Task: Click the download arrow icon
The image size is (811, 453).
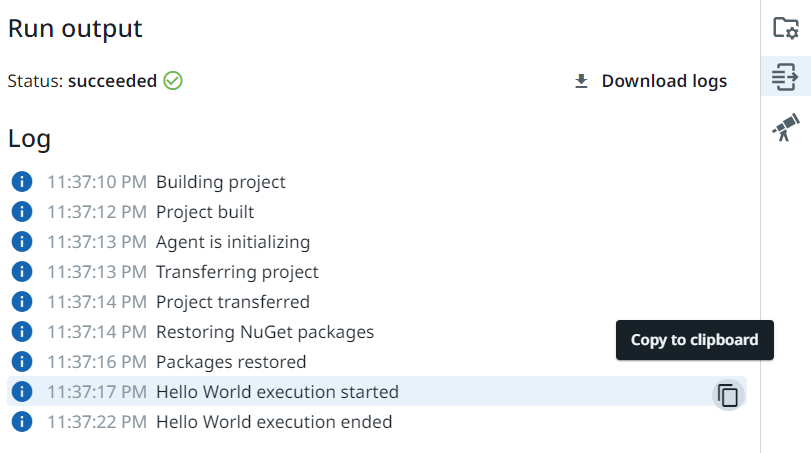Action: click(x=581, y=81)
